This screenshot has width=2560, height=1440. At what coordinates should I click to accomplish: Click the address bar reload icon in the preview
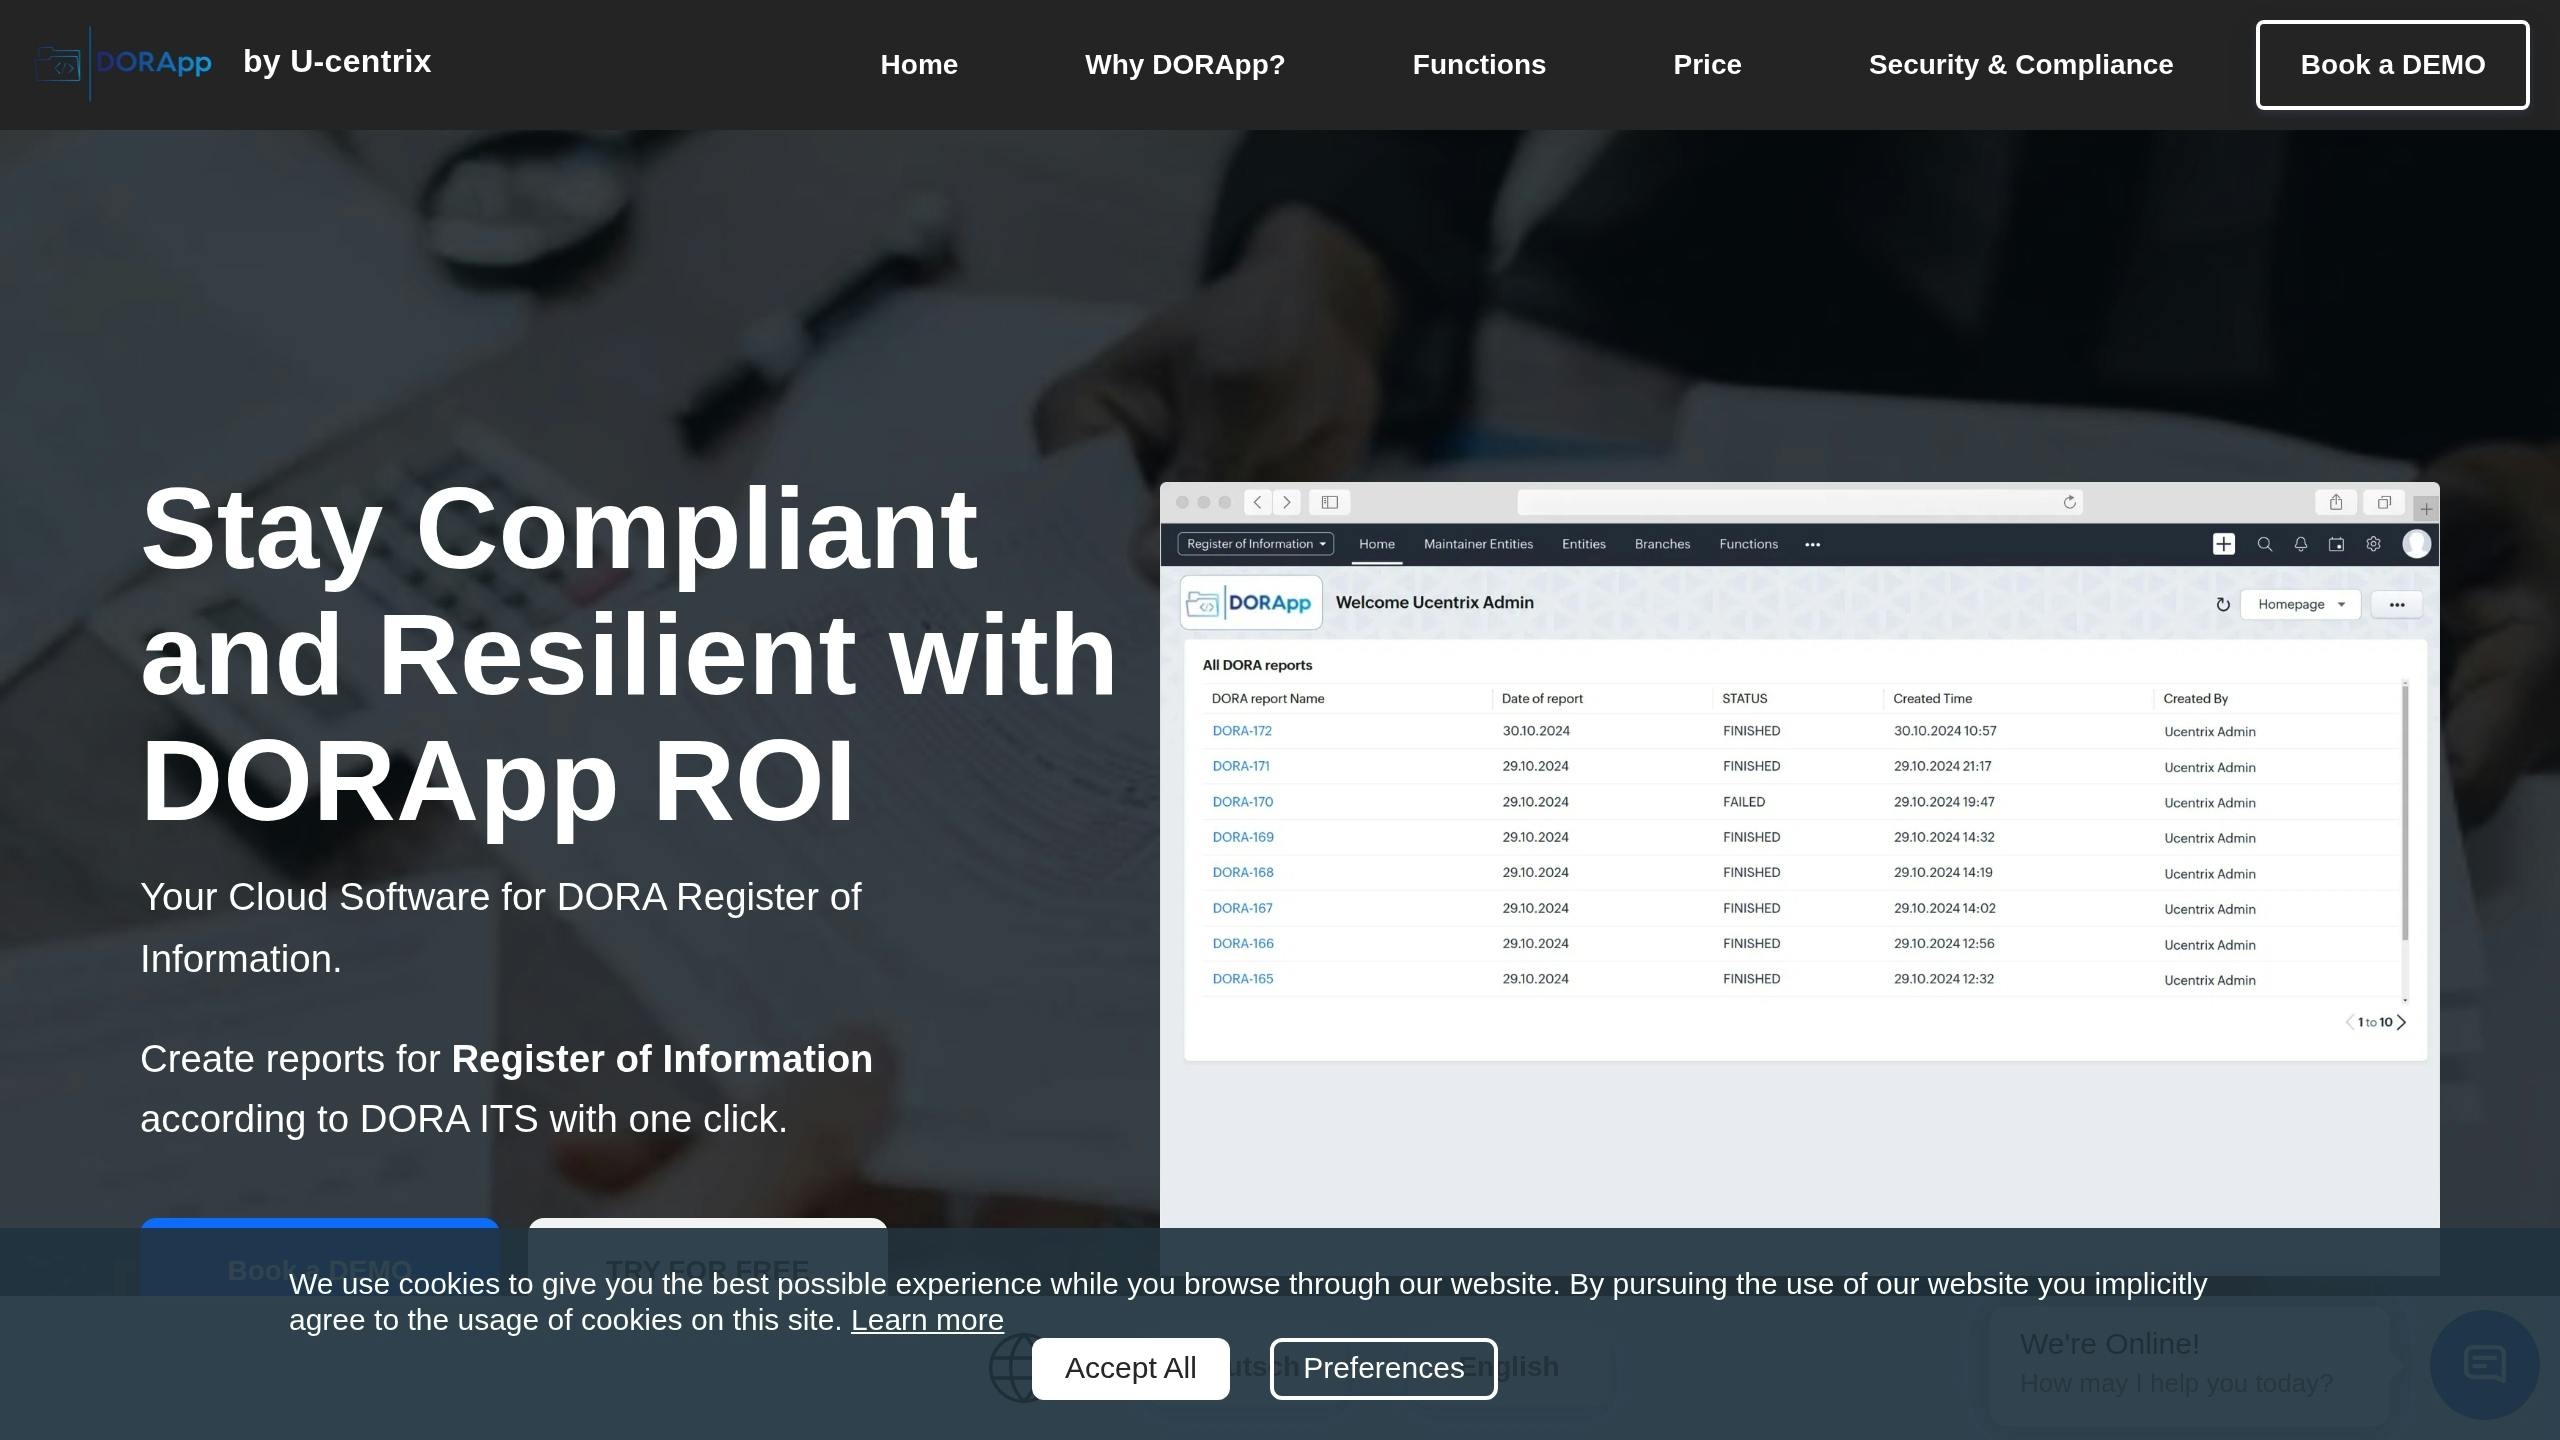click(2069, 502)
